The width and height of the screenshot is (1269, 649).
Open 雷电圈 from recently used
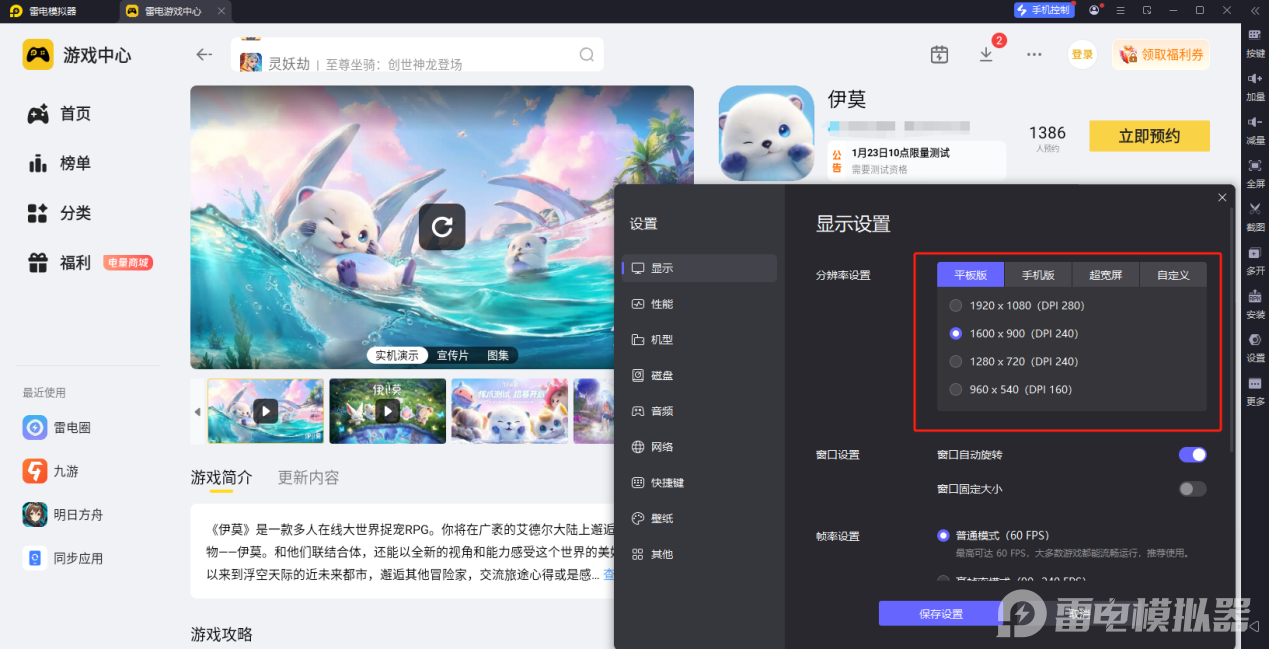pos(57,427)
